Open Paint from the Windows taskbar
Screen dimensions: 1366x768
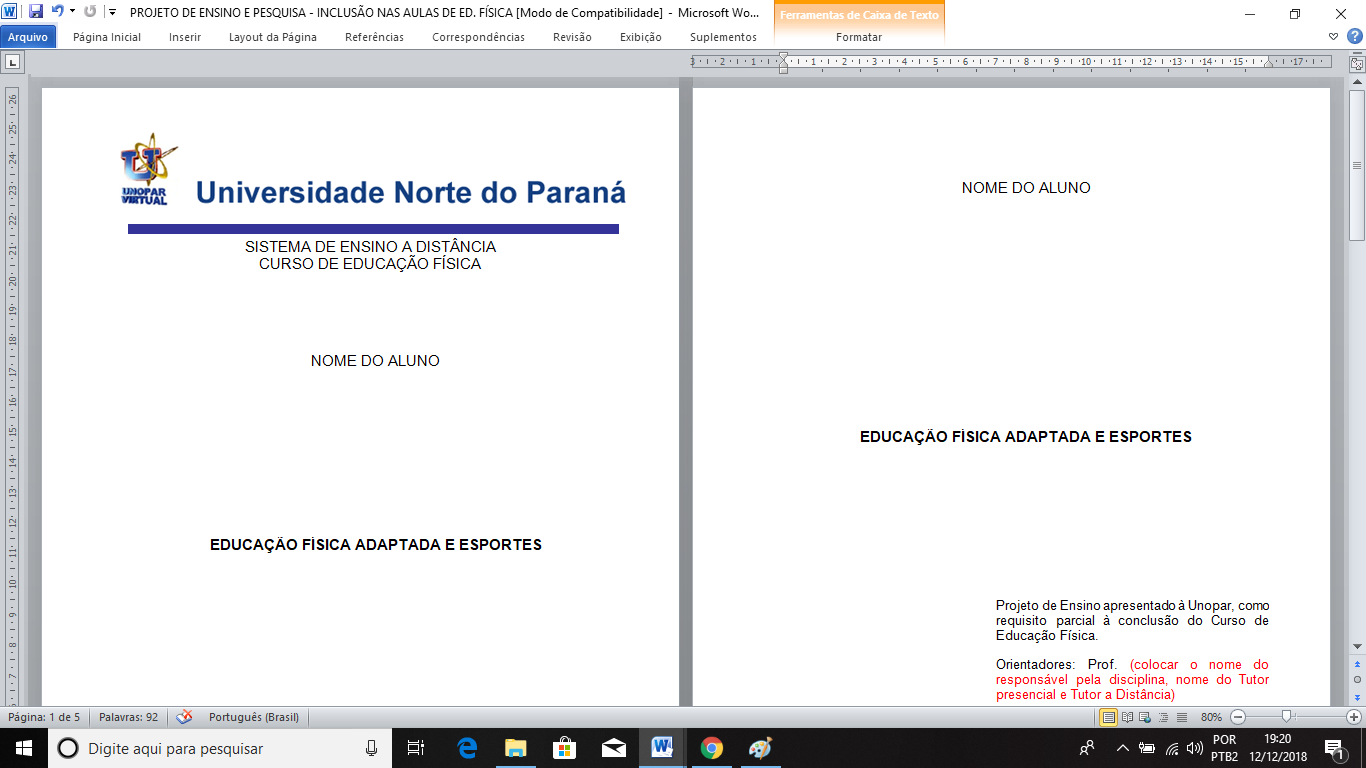(x=760, y=748)
